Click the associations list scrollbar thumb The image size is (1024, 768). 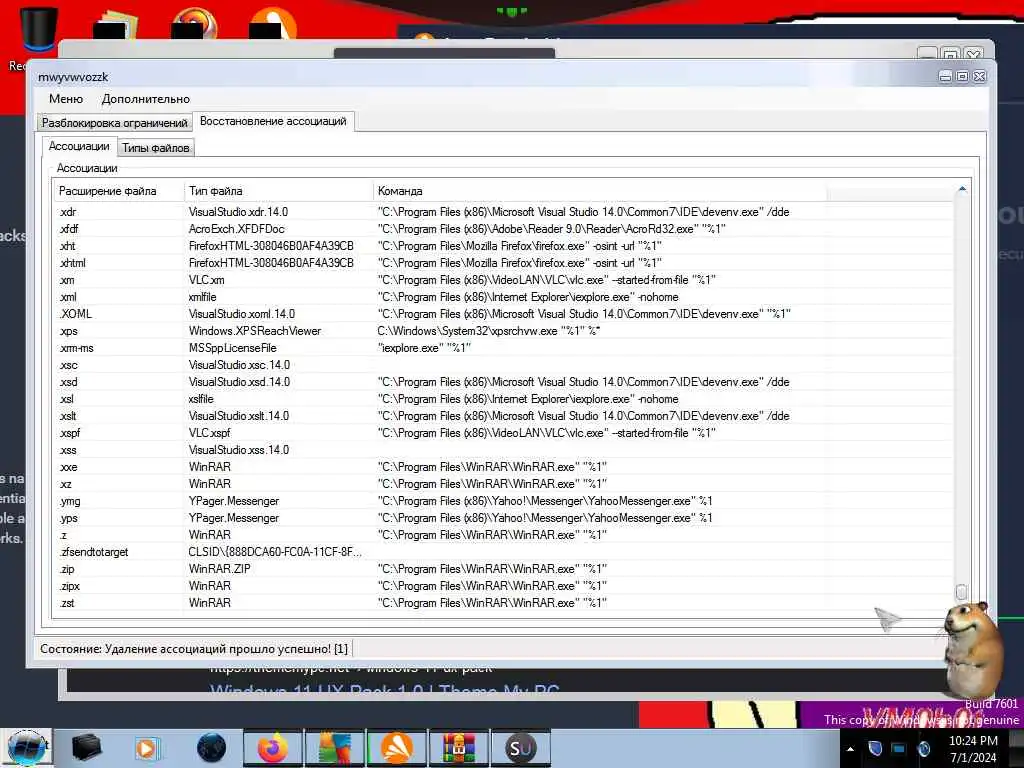tap(961, 592)
